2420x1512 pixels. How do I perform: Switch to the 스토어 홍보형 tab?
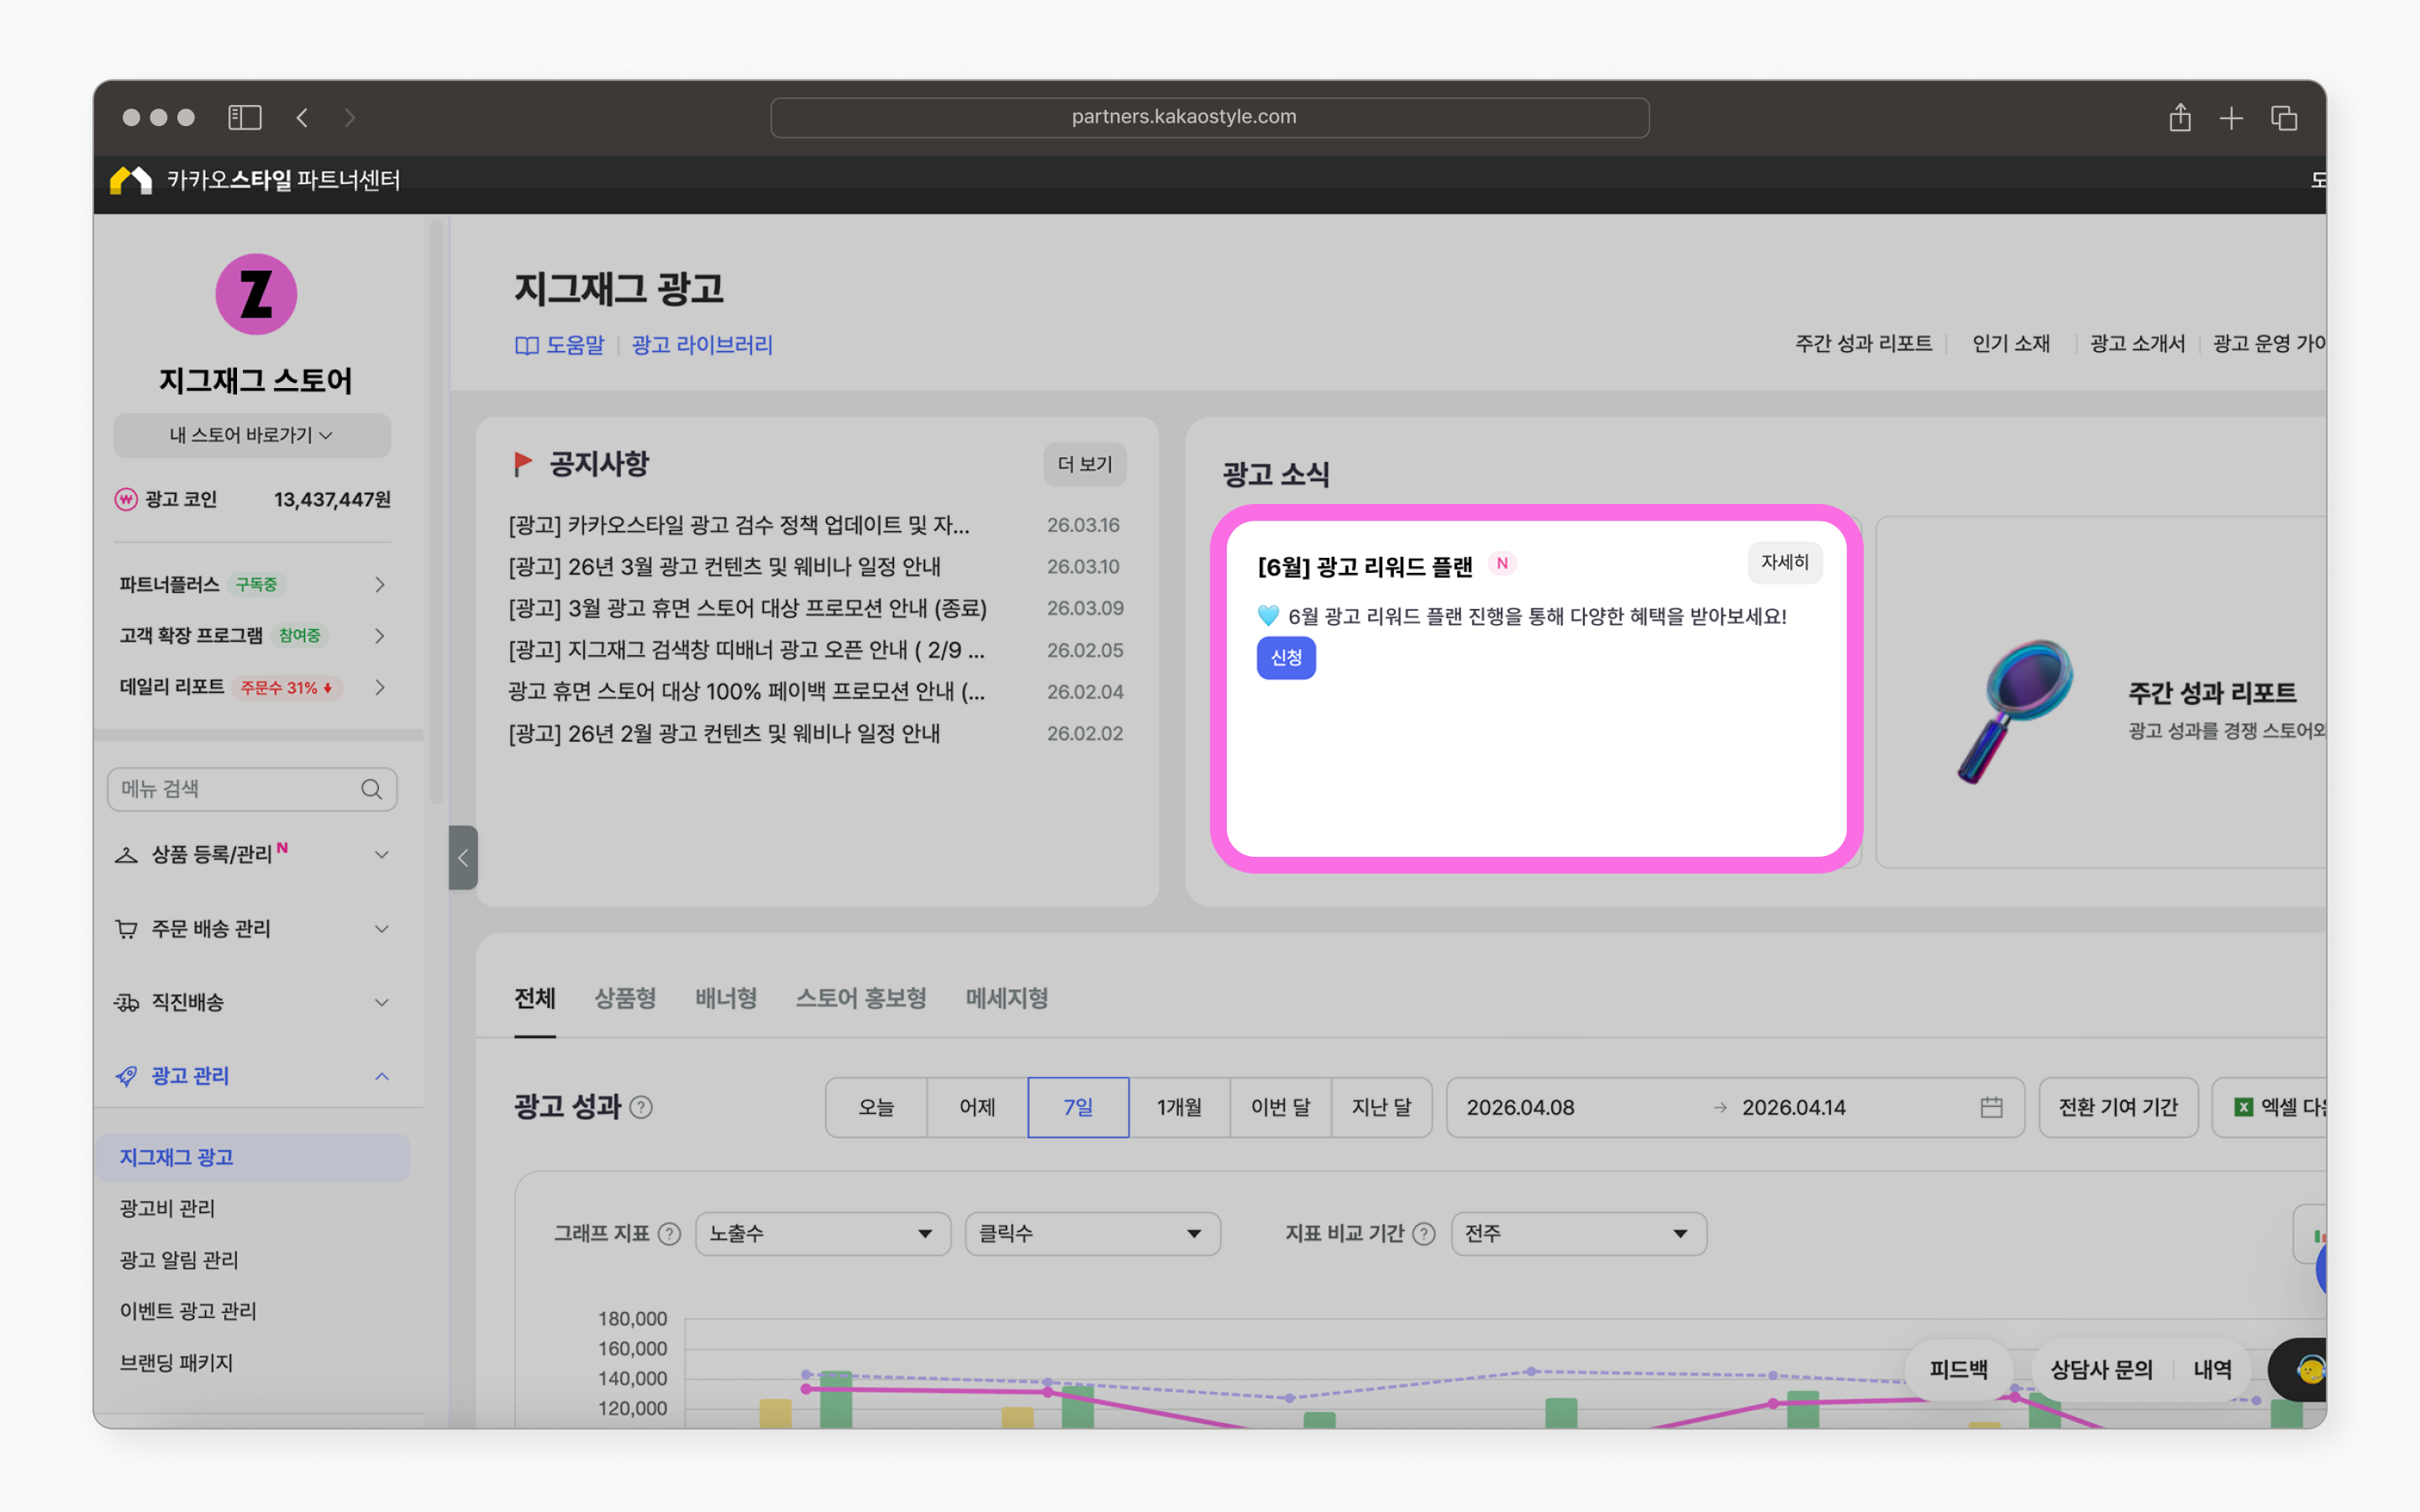[x=861, y=998]
